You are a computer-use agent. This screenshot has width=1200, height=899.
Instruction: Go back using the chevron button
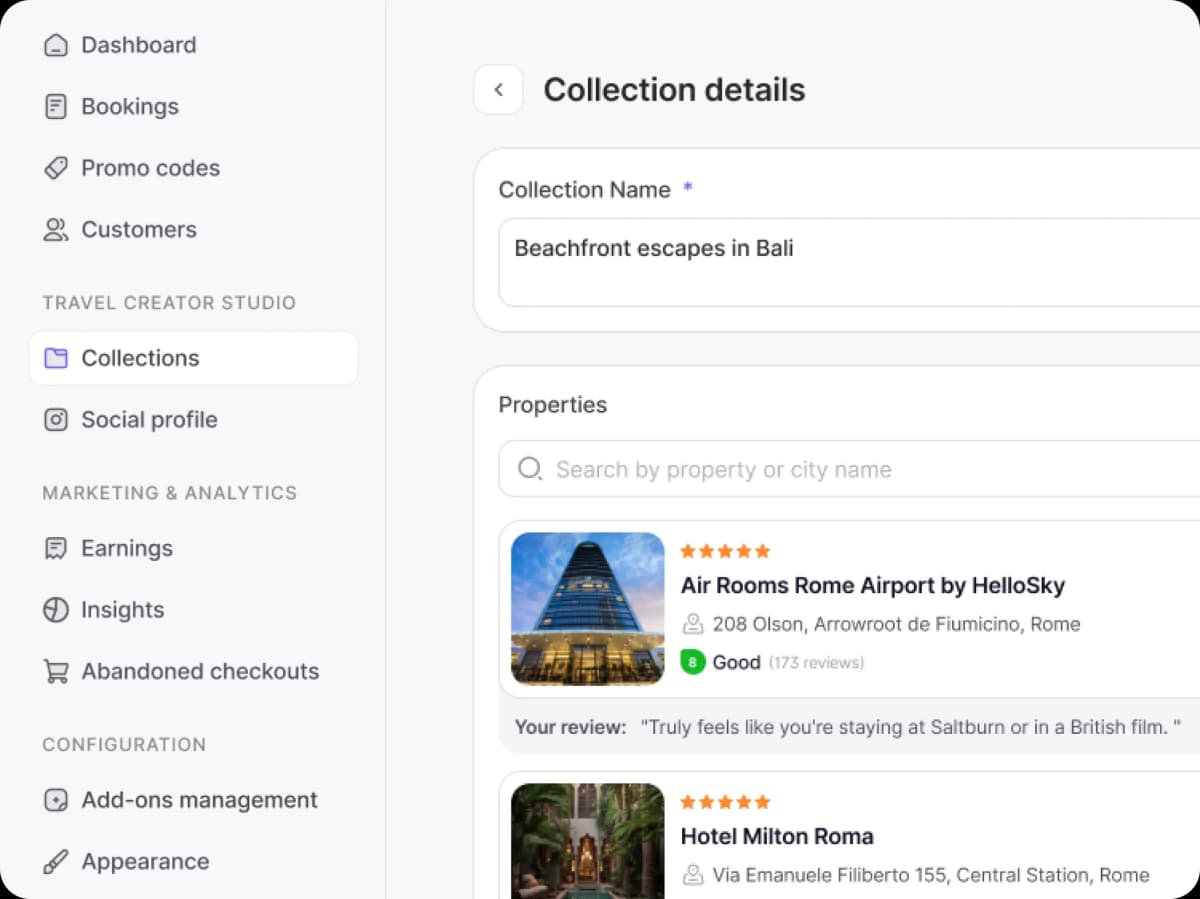tap(498, 90)
